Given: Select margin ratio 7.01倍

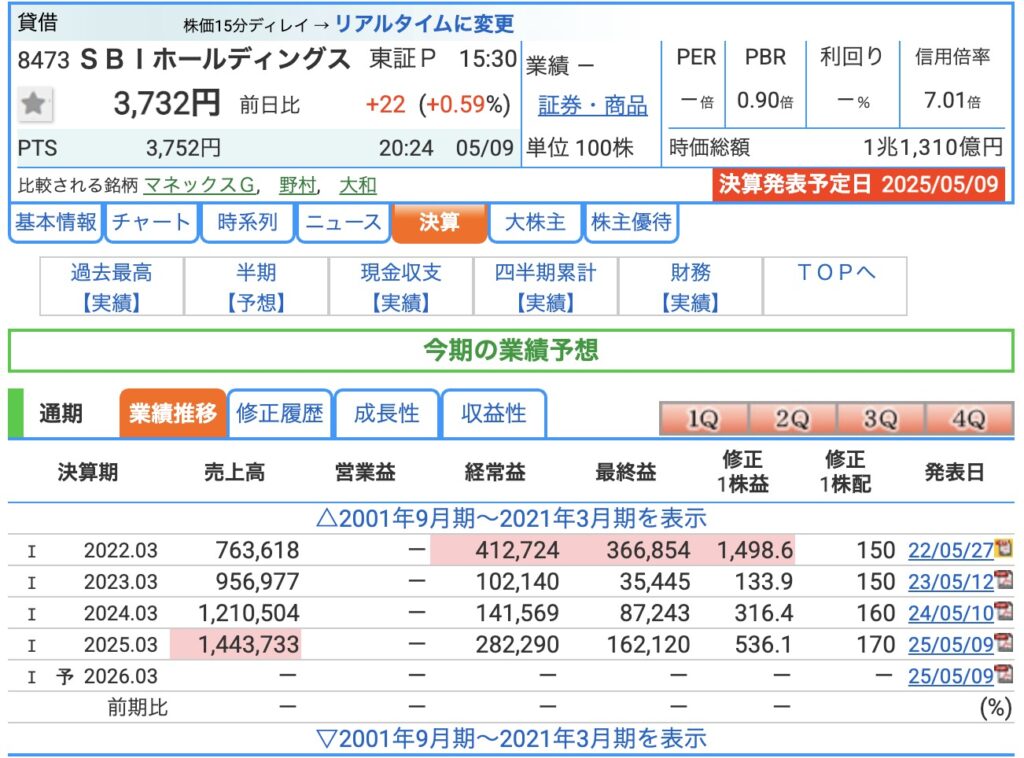Looking at the screenshot, I should (x=952, y=101).
